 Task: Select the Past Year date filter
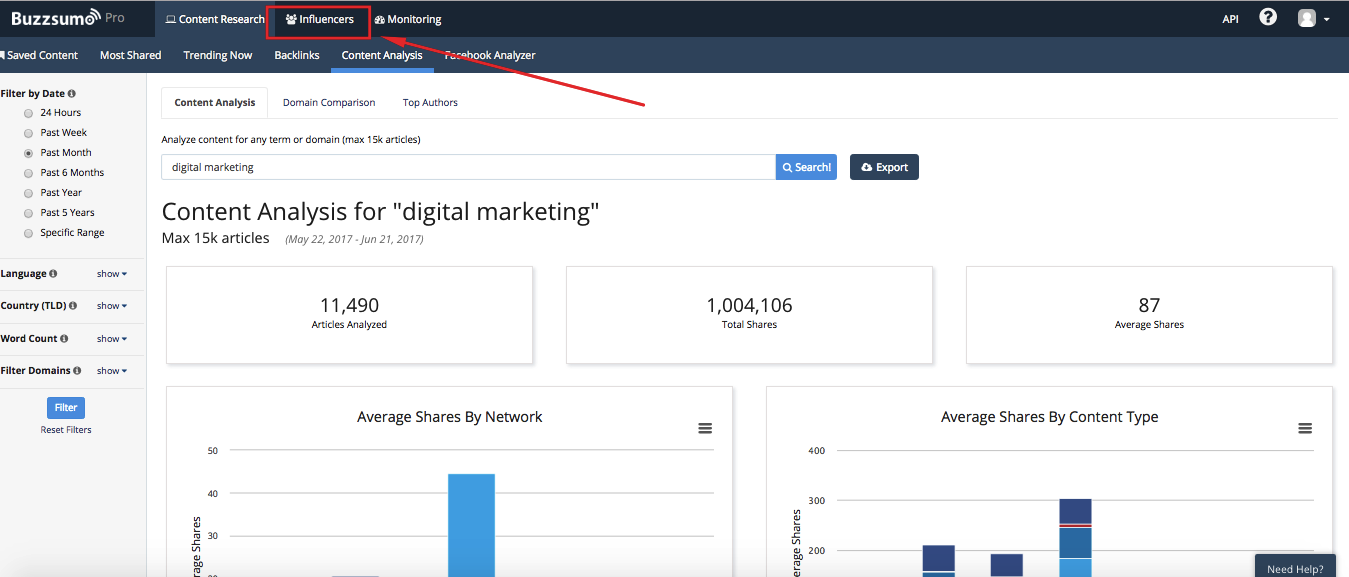(28, 193)
